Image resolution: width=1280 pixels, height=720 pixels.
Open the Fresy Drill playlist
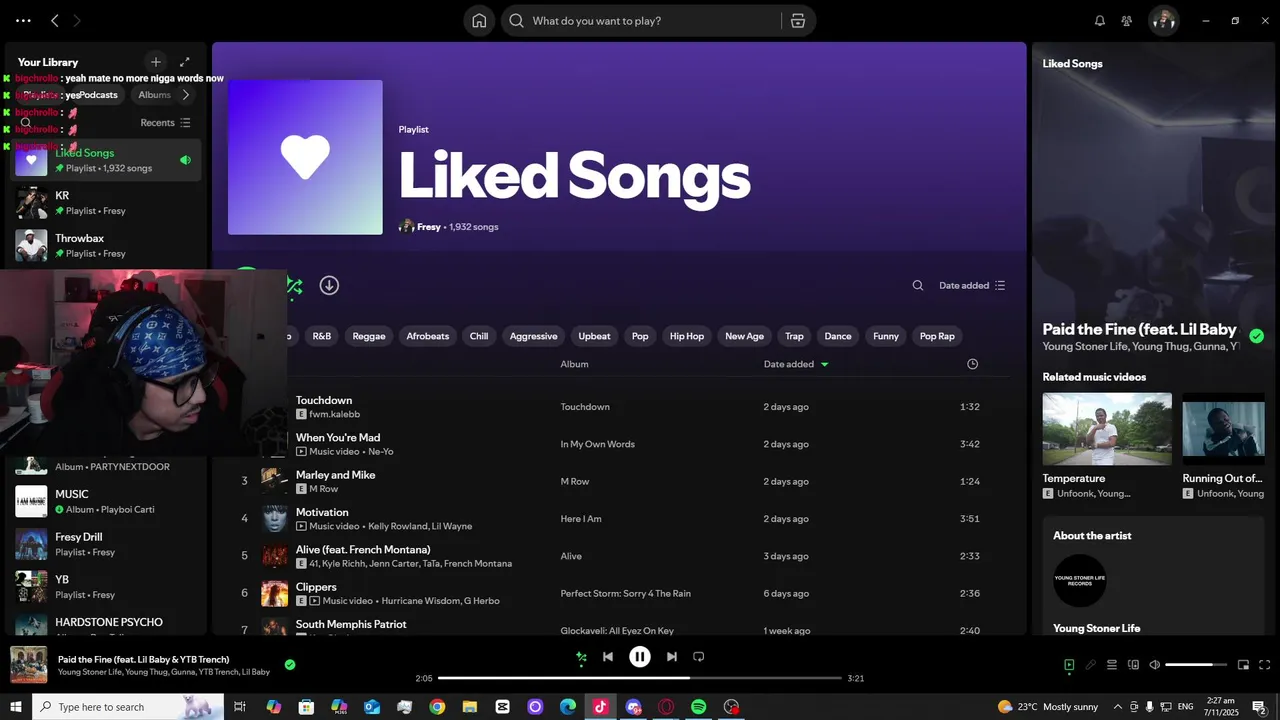pyautogui.click(x=105, y=544)
